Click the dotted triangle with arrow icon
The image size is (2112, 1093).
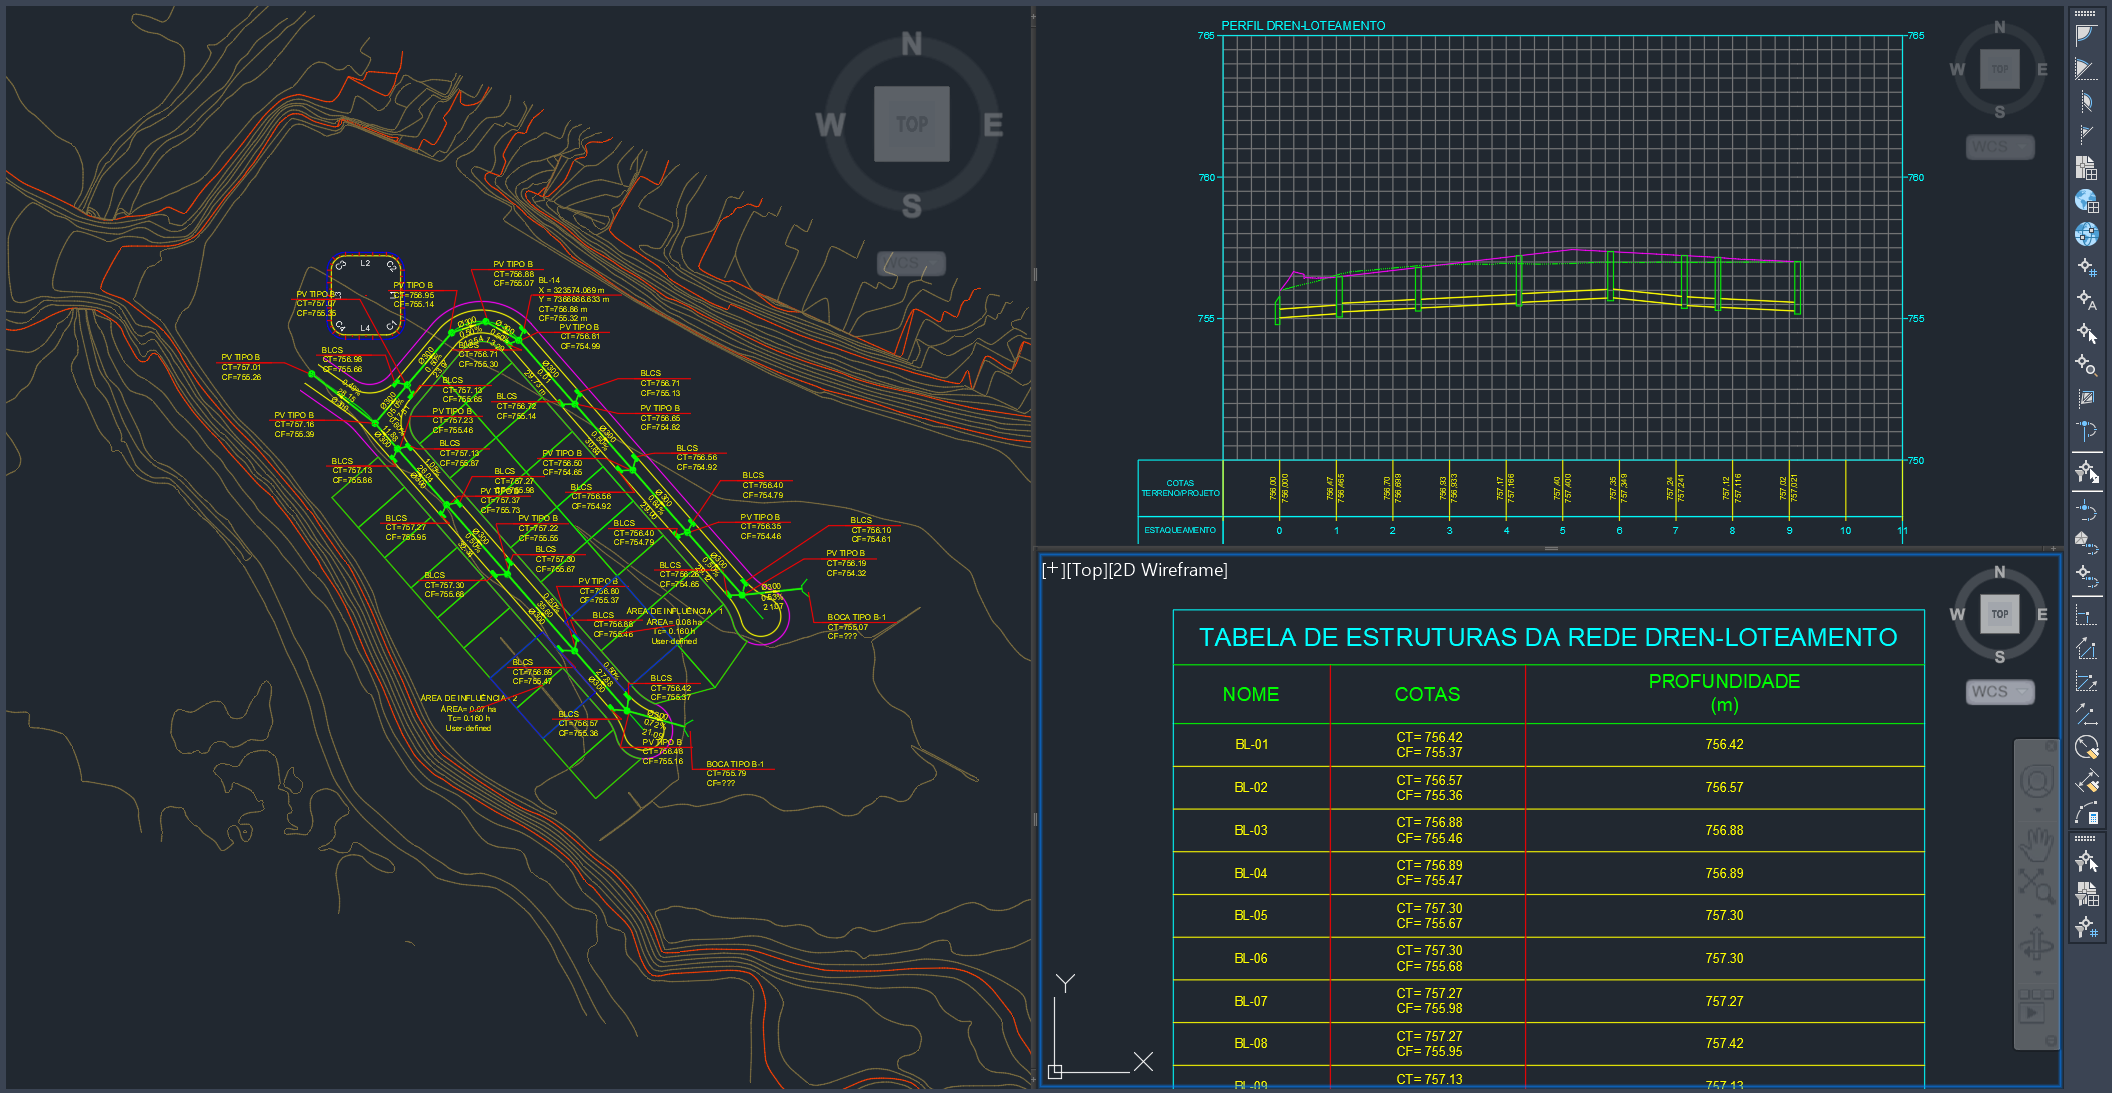2085,649
